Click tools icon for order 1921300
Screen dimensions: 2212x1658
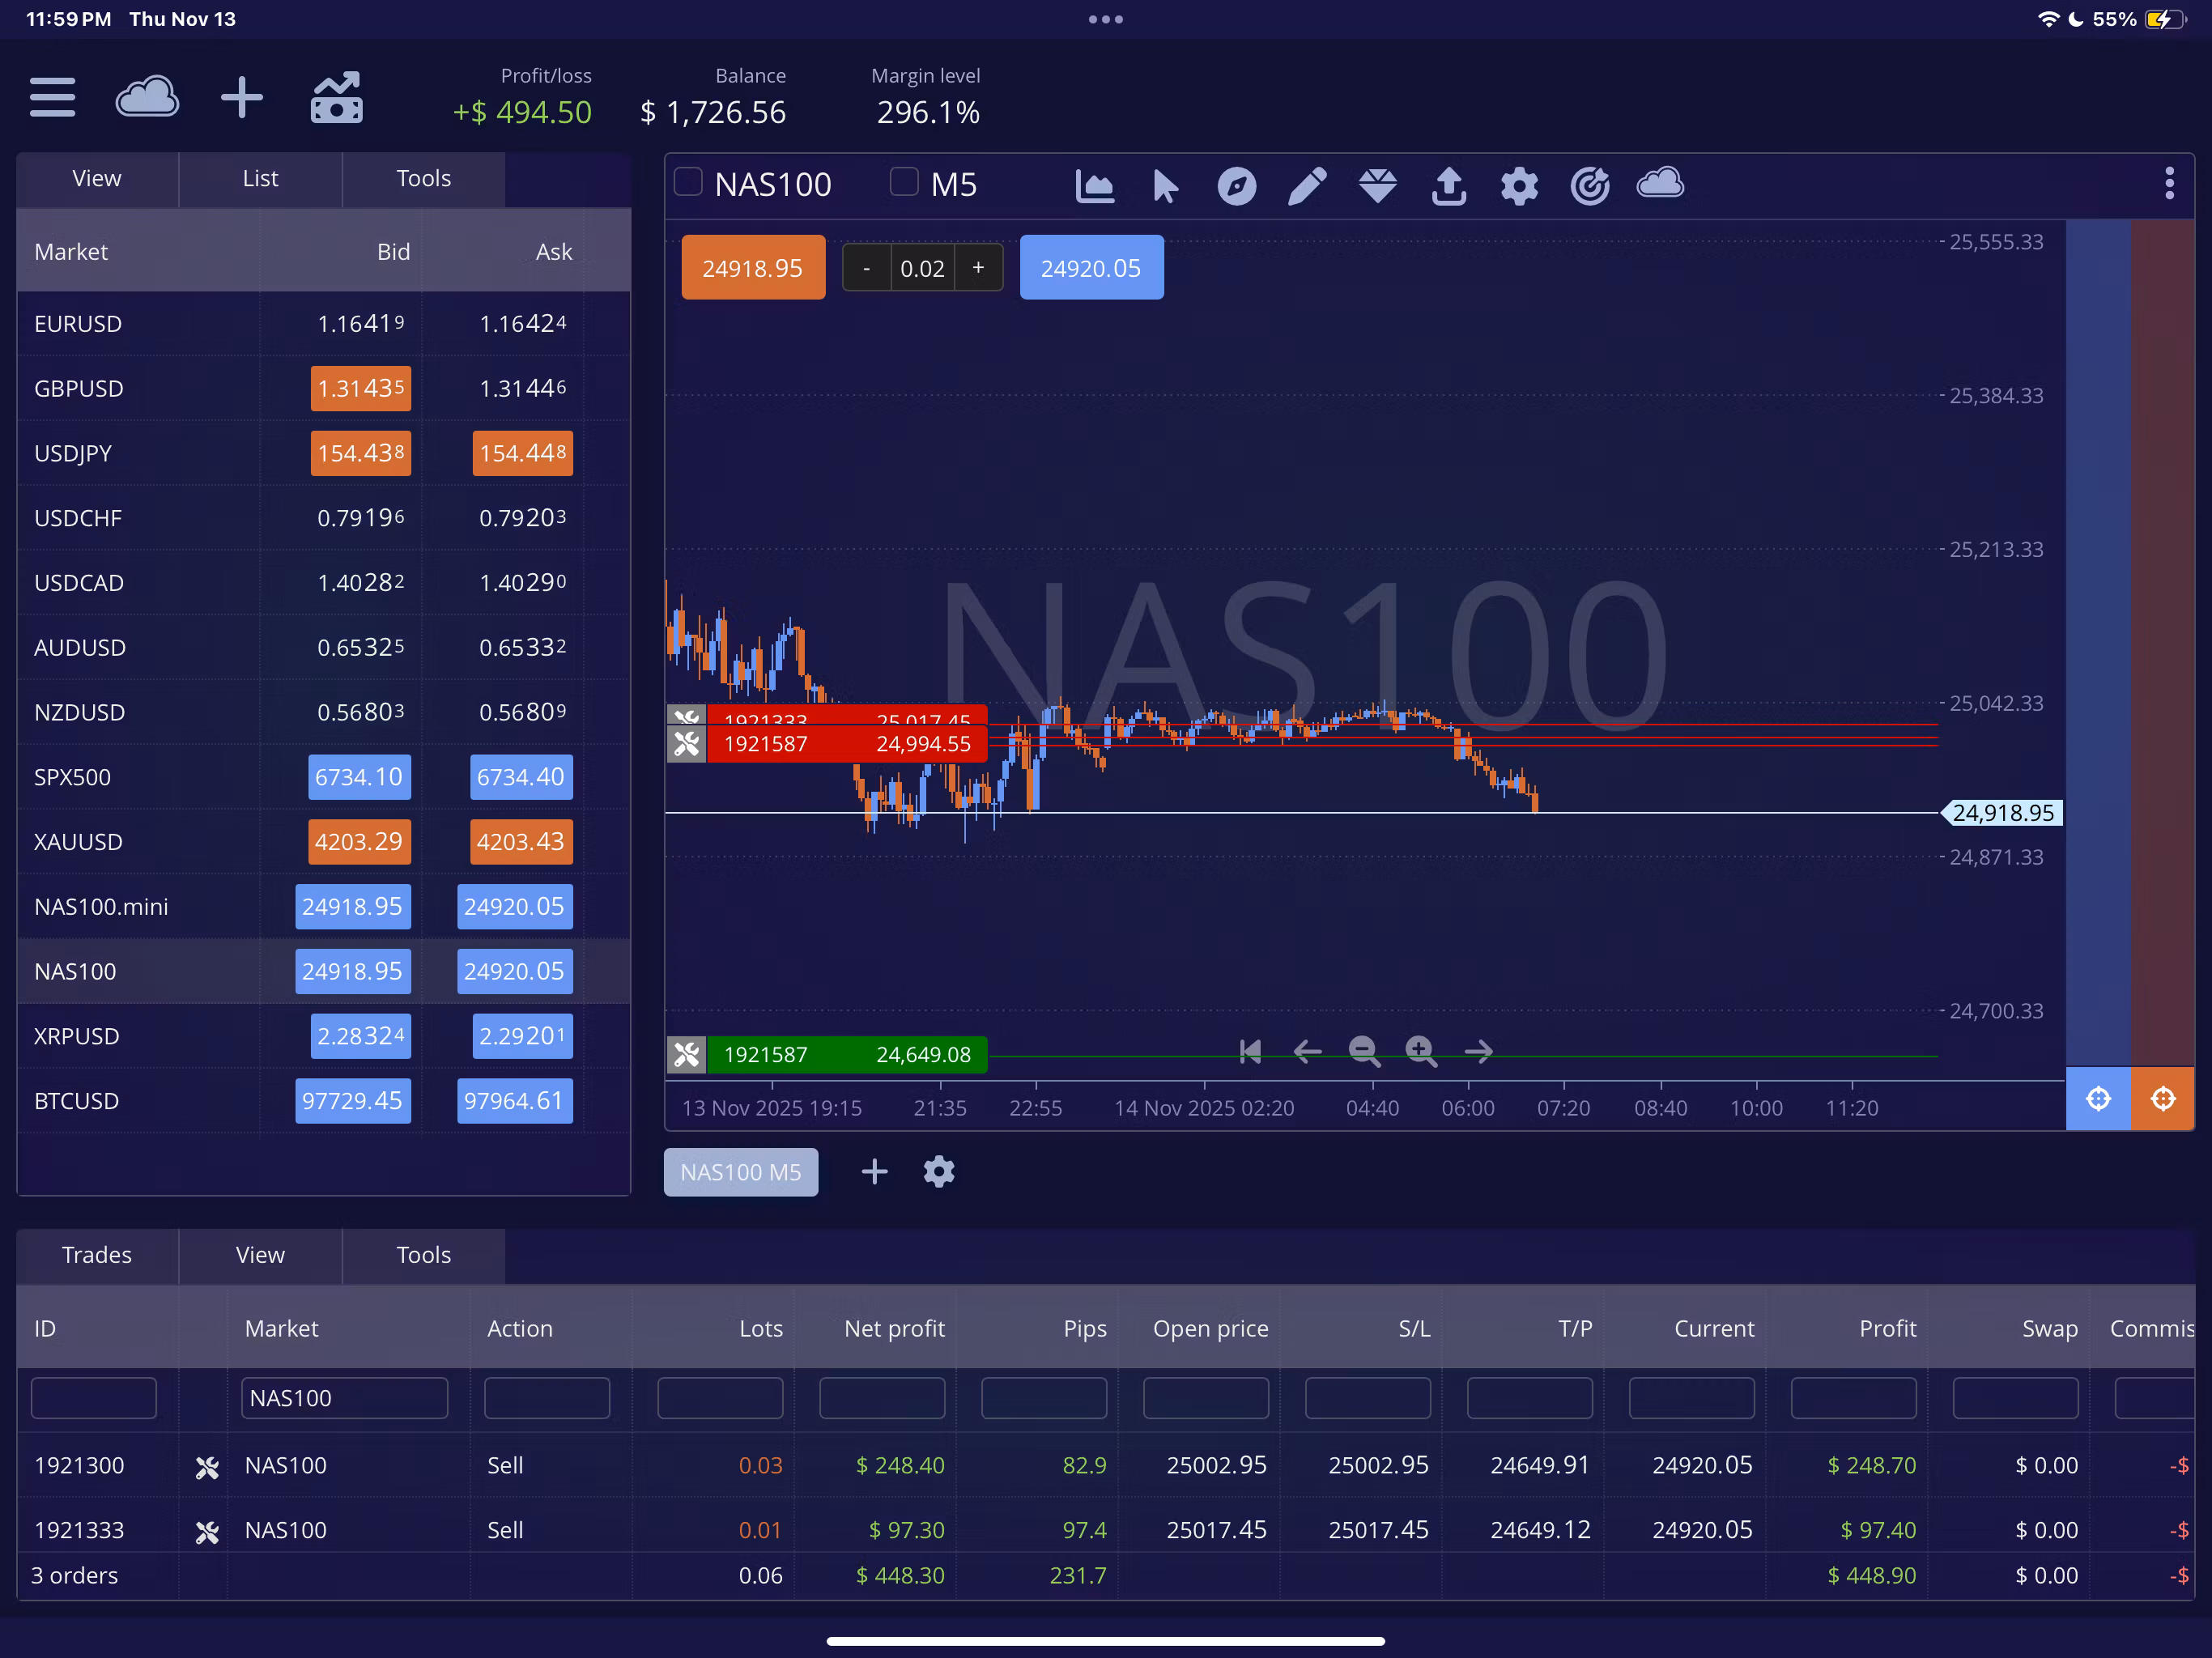tap(207, 1467)
